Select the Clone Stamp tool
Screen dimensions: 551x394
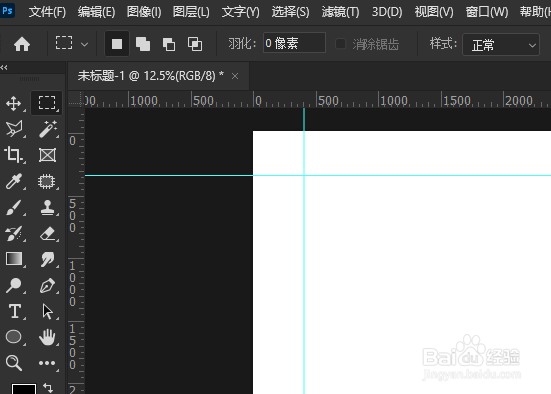47,207
